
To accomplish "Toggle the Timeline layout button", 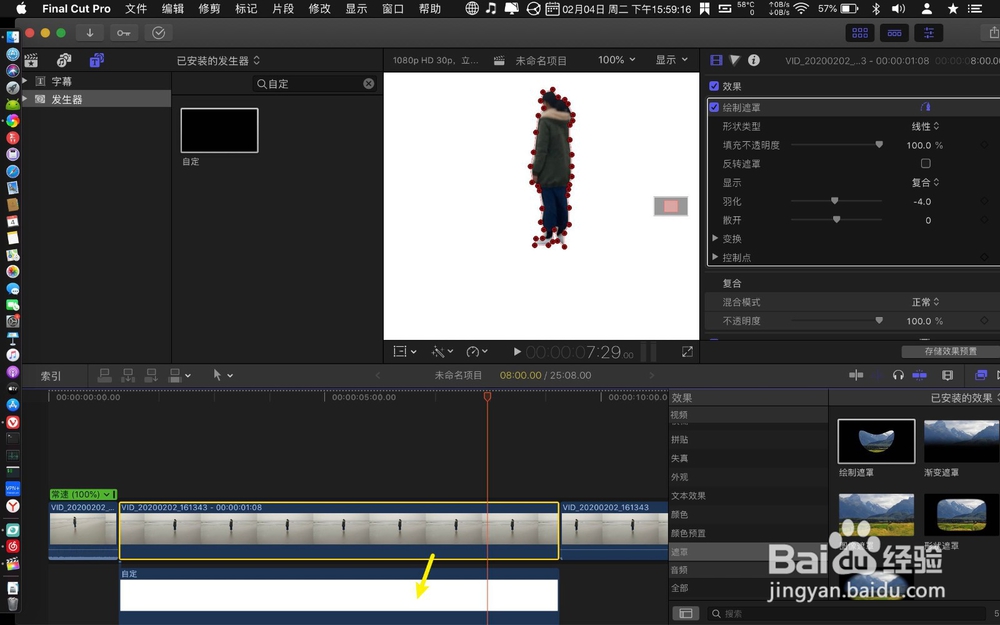I will pyautogui.click(x=894, y=33).
